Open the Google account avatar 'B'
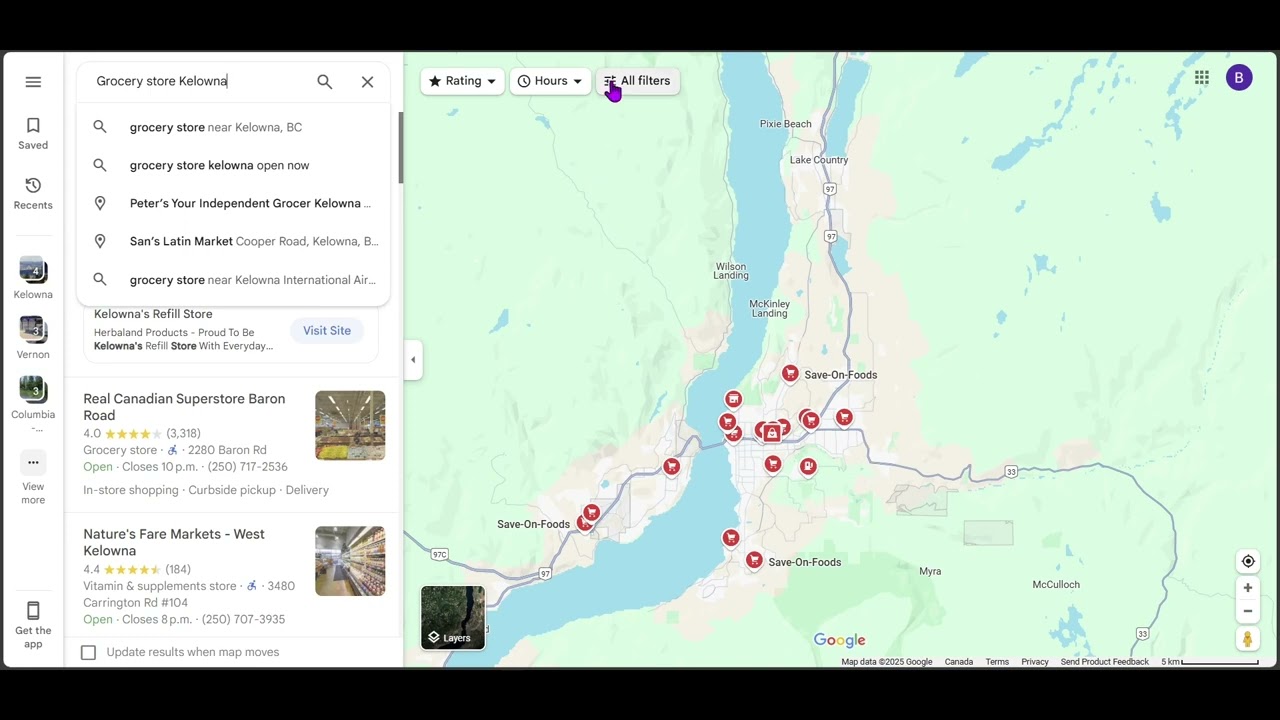 click(x=1239, y=78)
